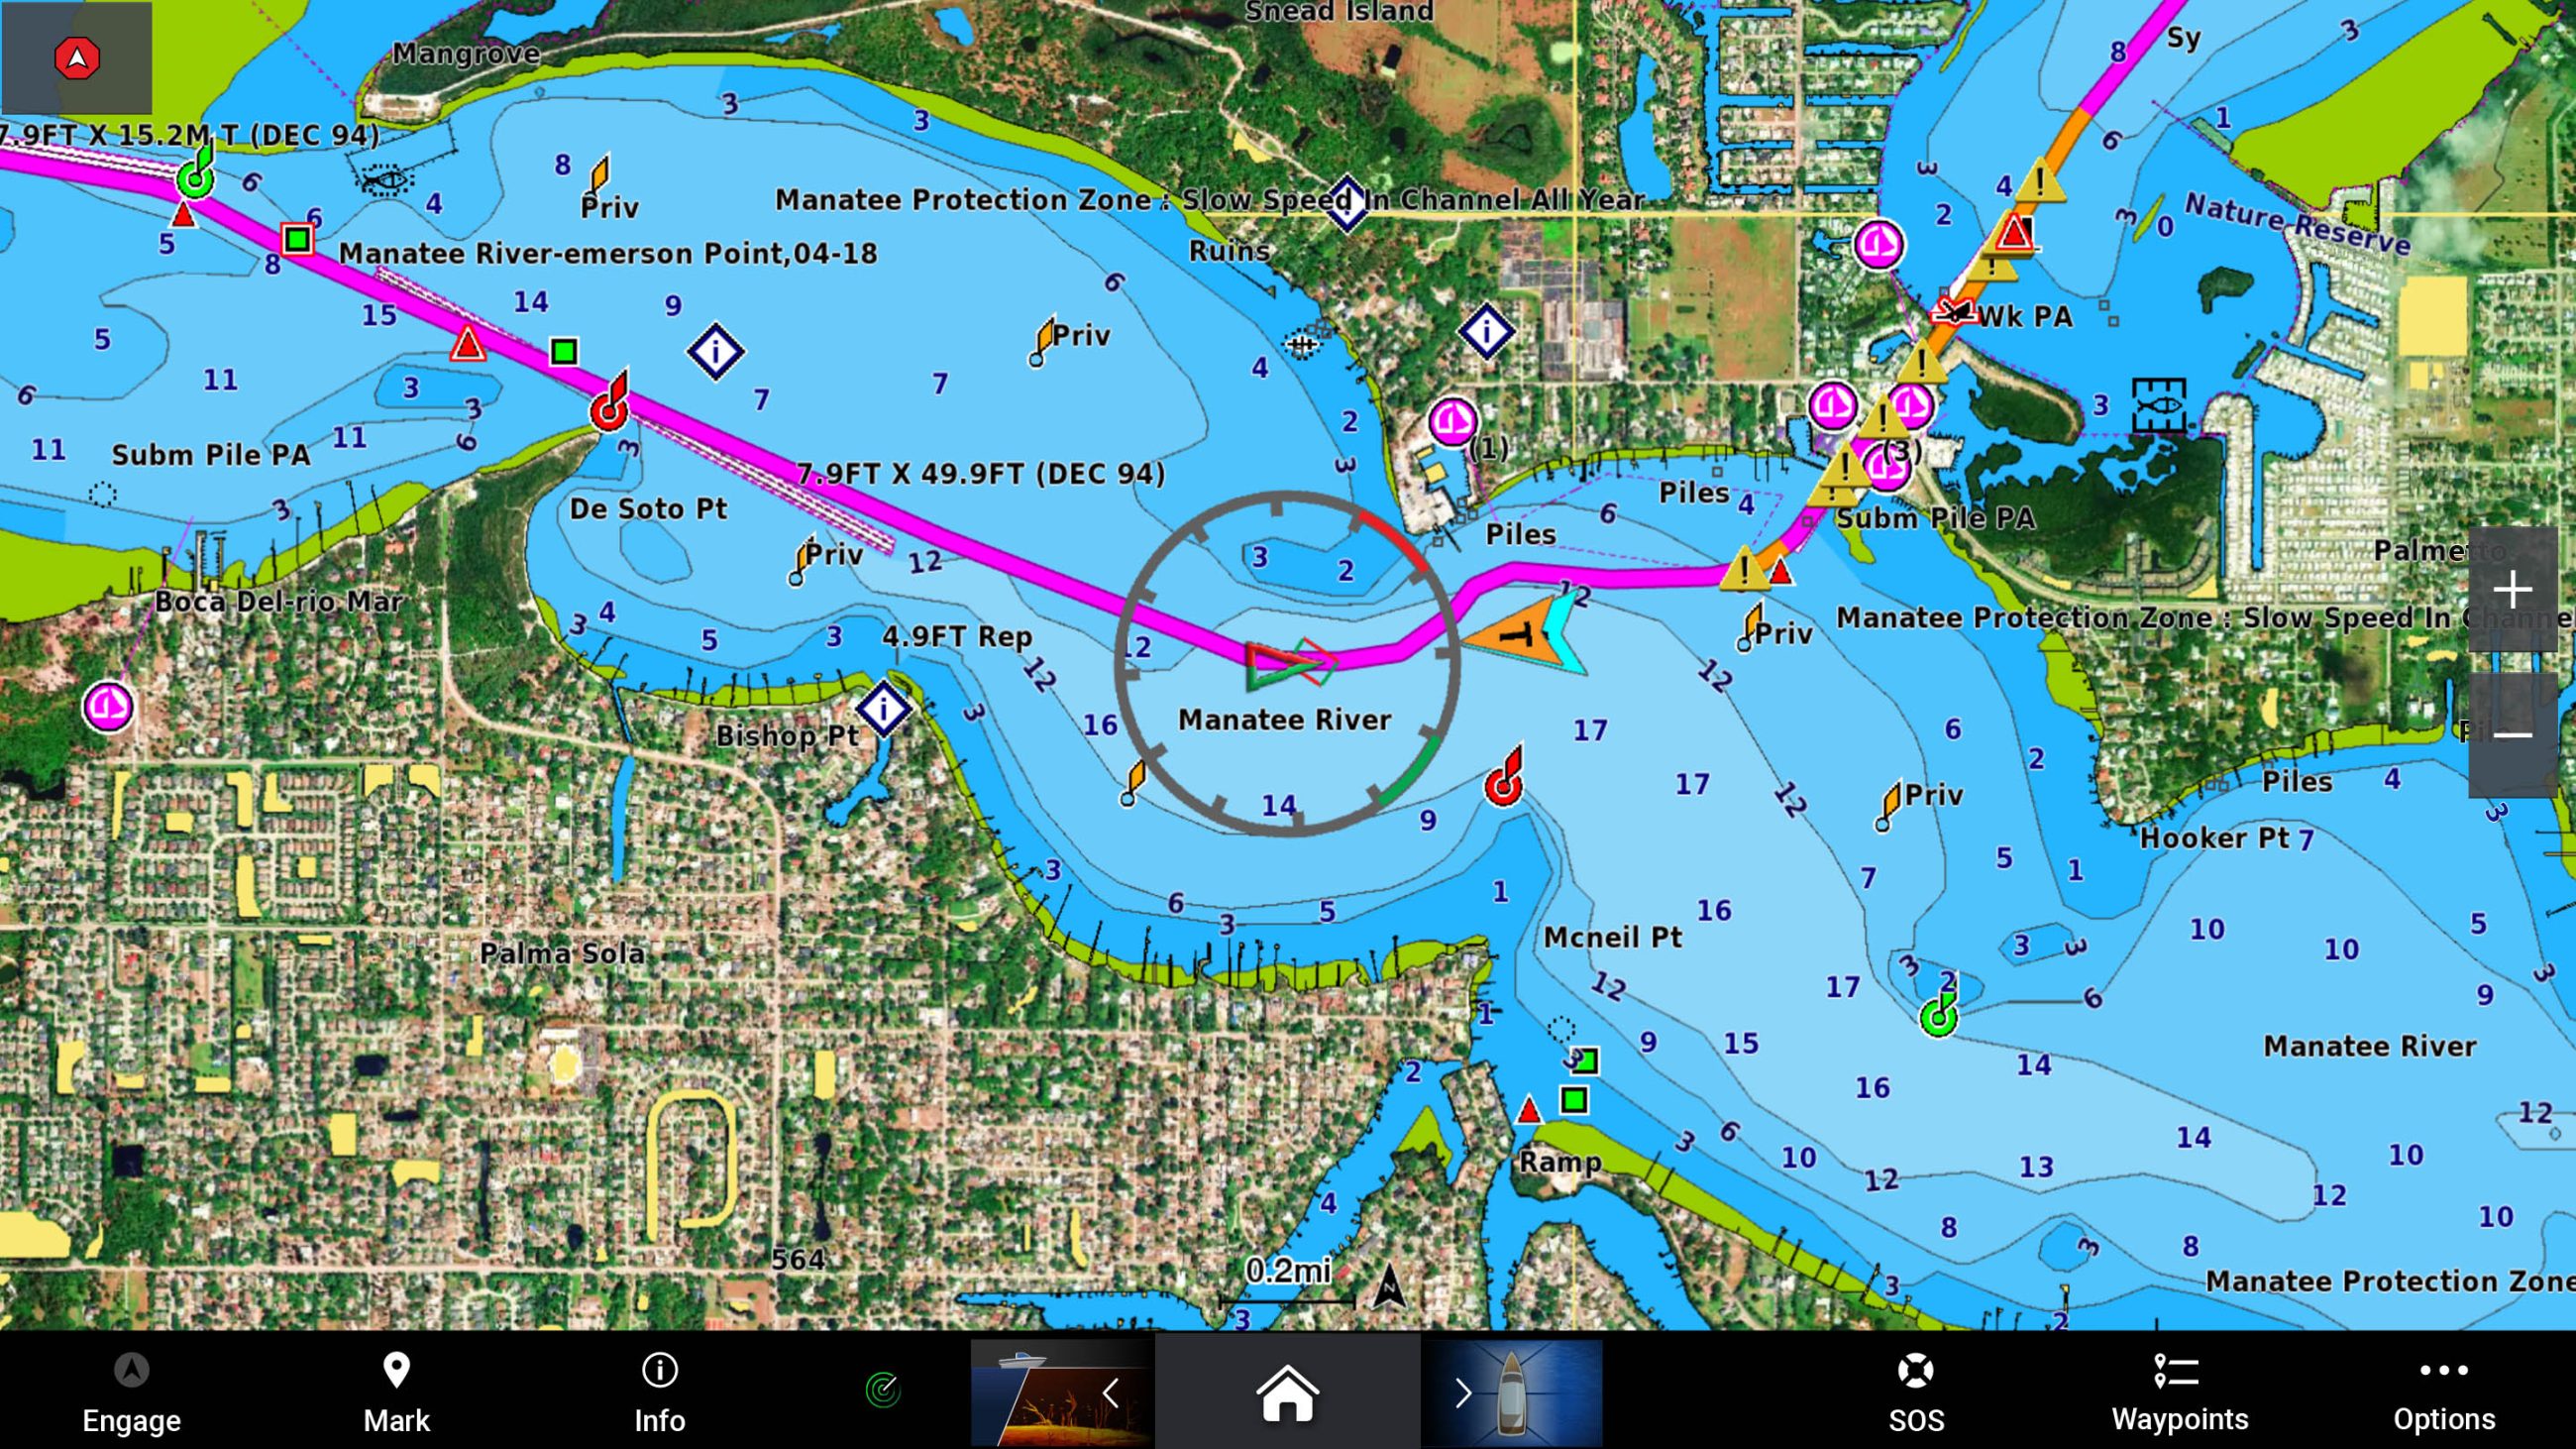Tap the zoom-in plus button
Image resolution: width=2576 pixels, height=1449 pixels.
pos(2515,589)
